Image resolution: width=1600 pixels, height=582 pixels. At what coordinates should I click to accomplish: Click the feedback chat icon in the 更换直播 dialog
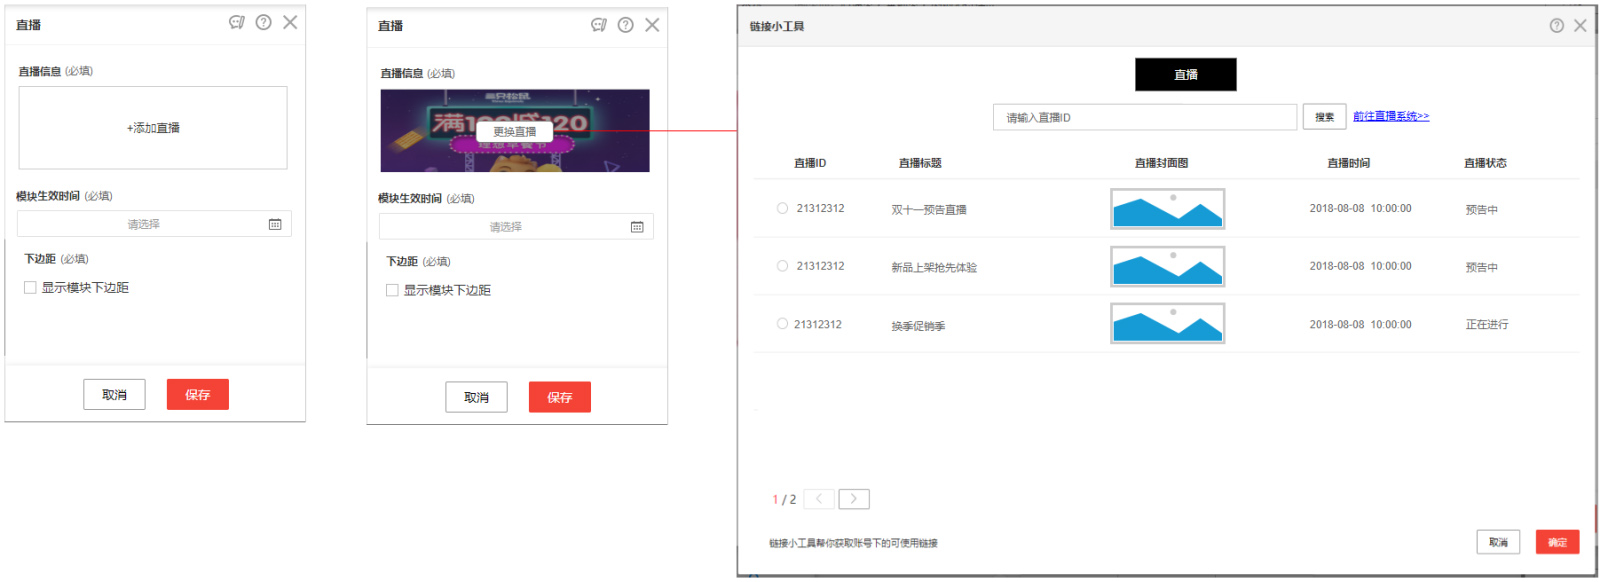(599, 25)
